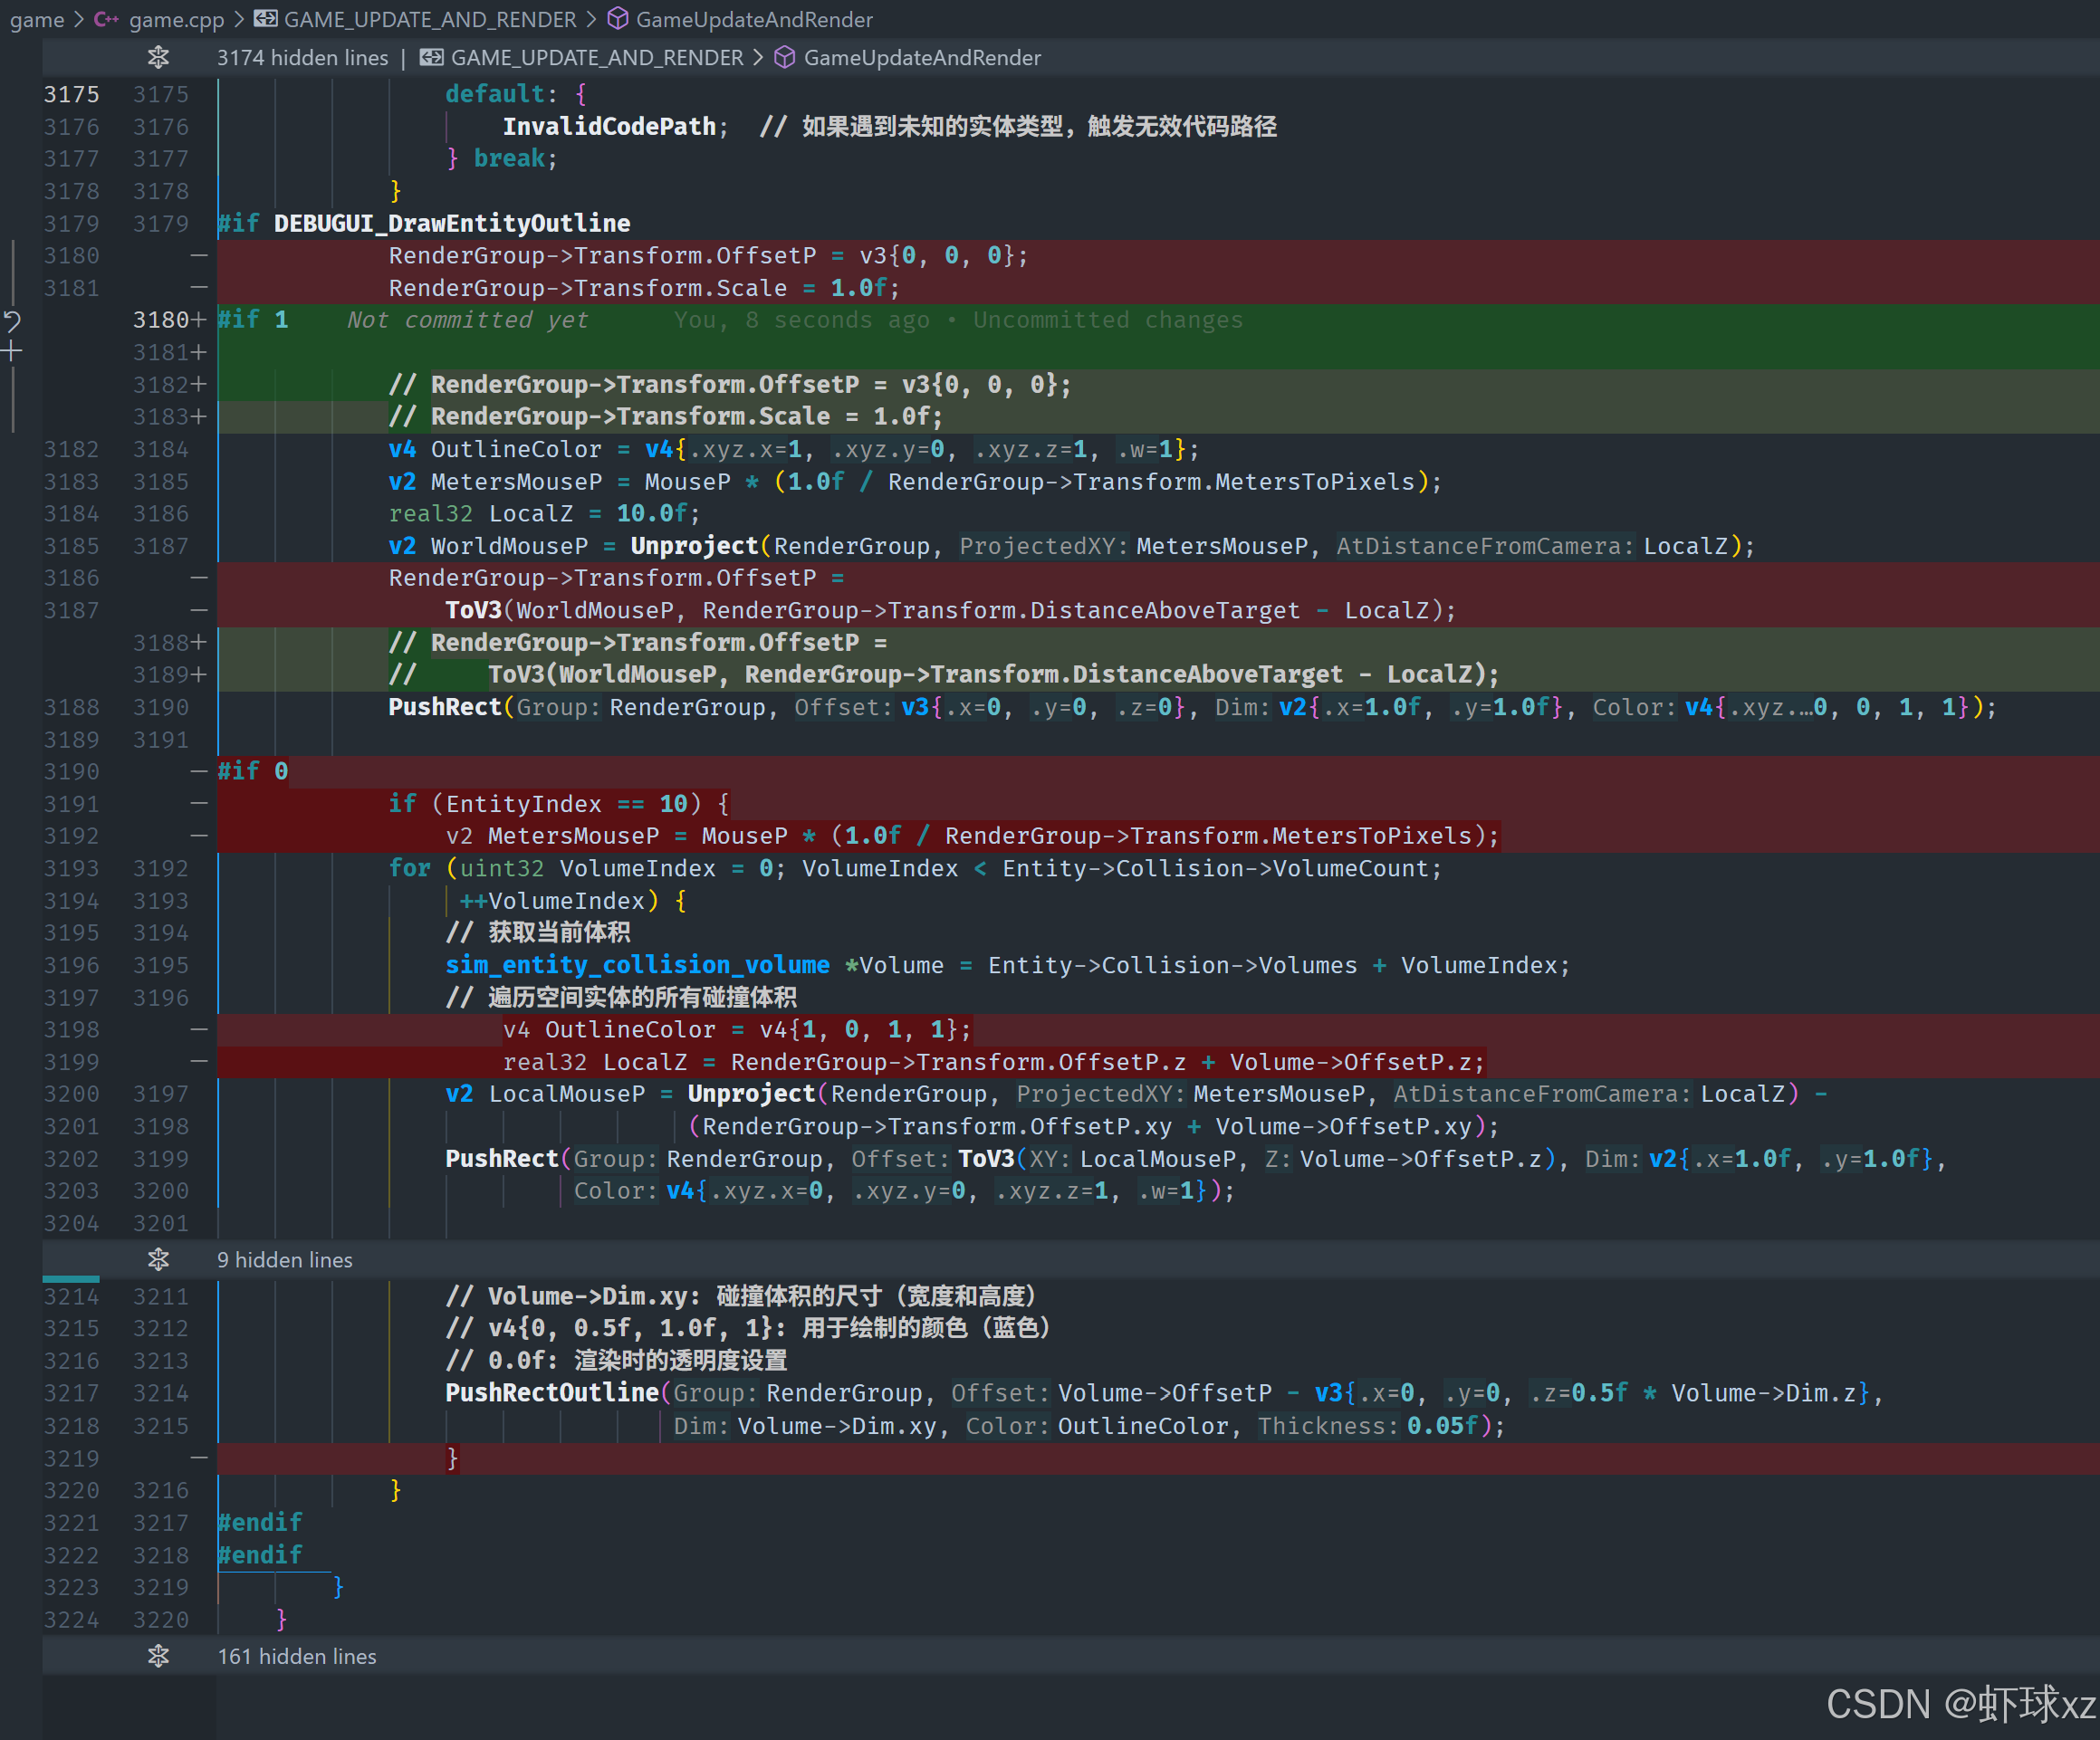
Task: Click the cube icon in the hidden-lines bar
Action: (785, 58)
